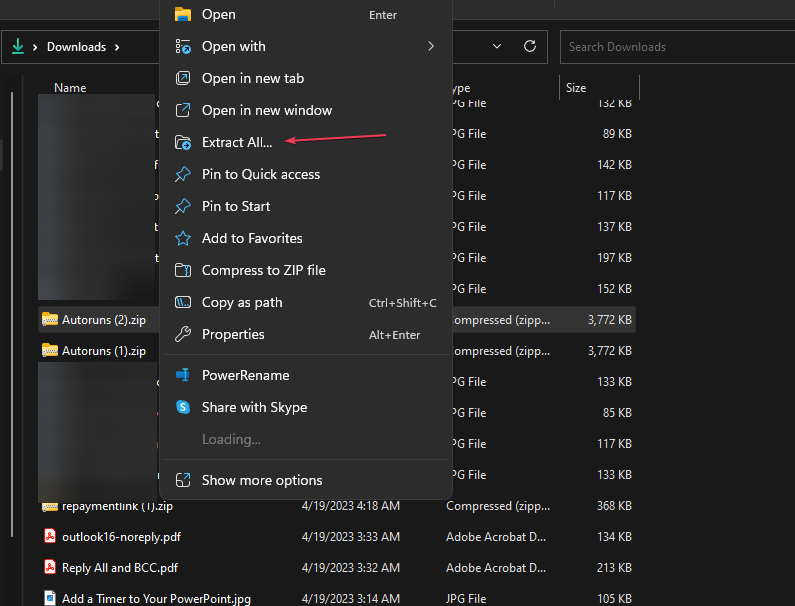Screen dimensions: 795x606
Task: Select Show more options
Action: 306,480
